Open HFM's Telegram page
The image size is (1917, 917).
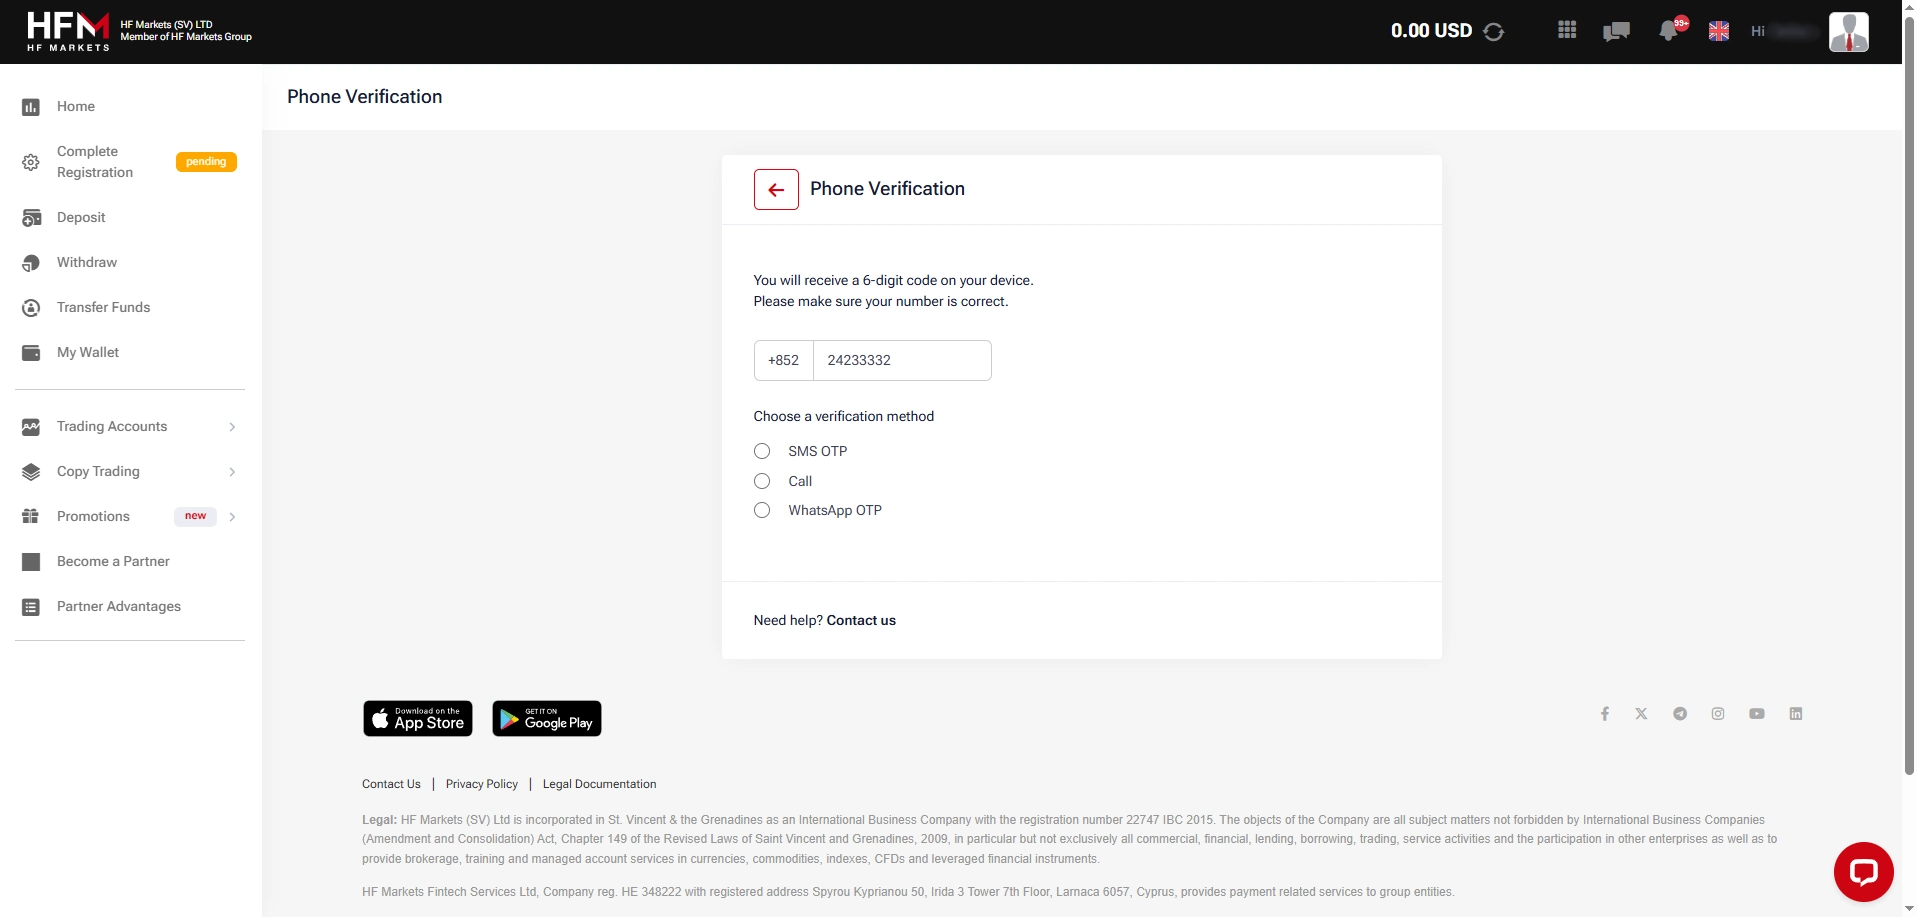click(1680, 713)
